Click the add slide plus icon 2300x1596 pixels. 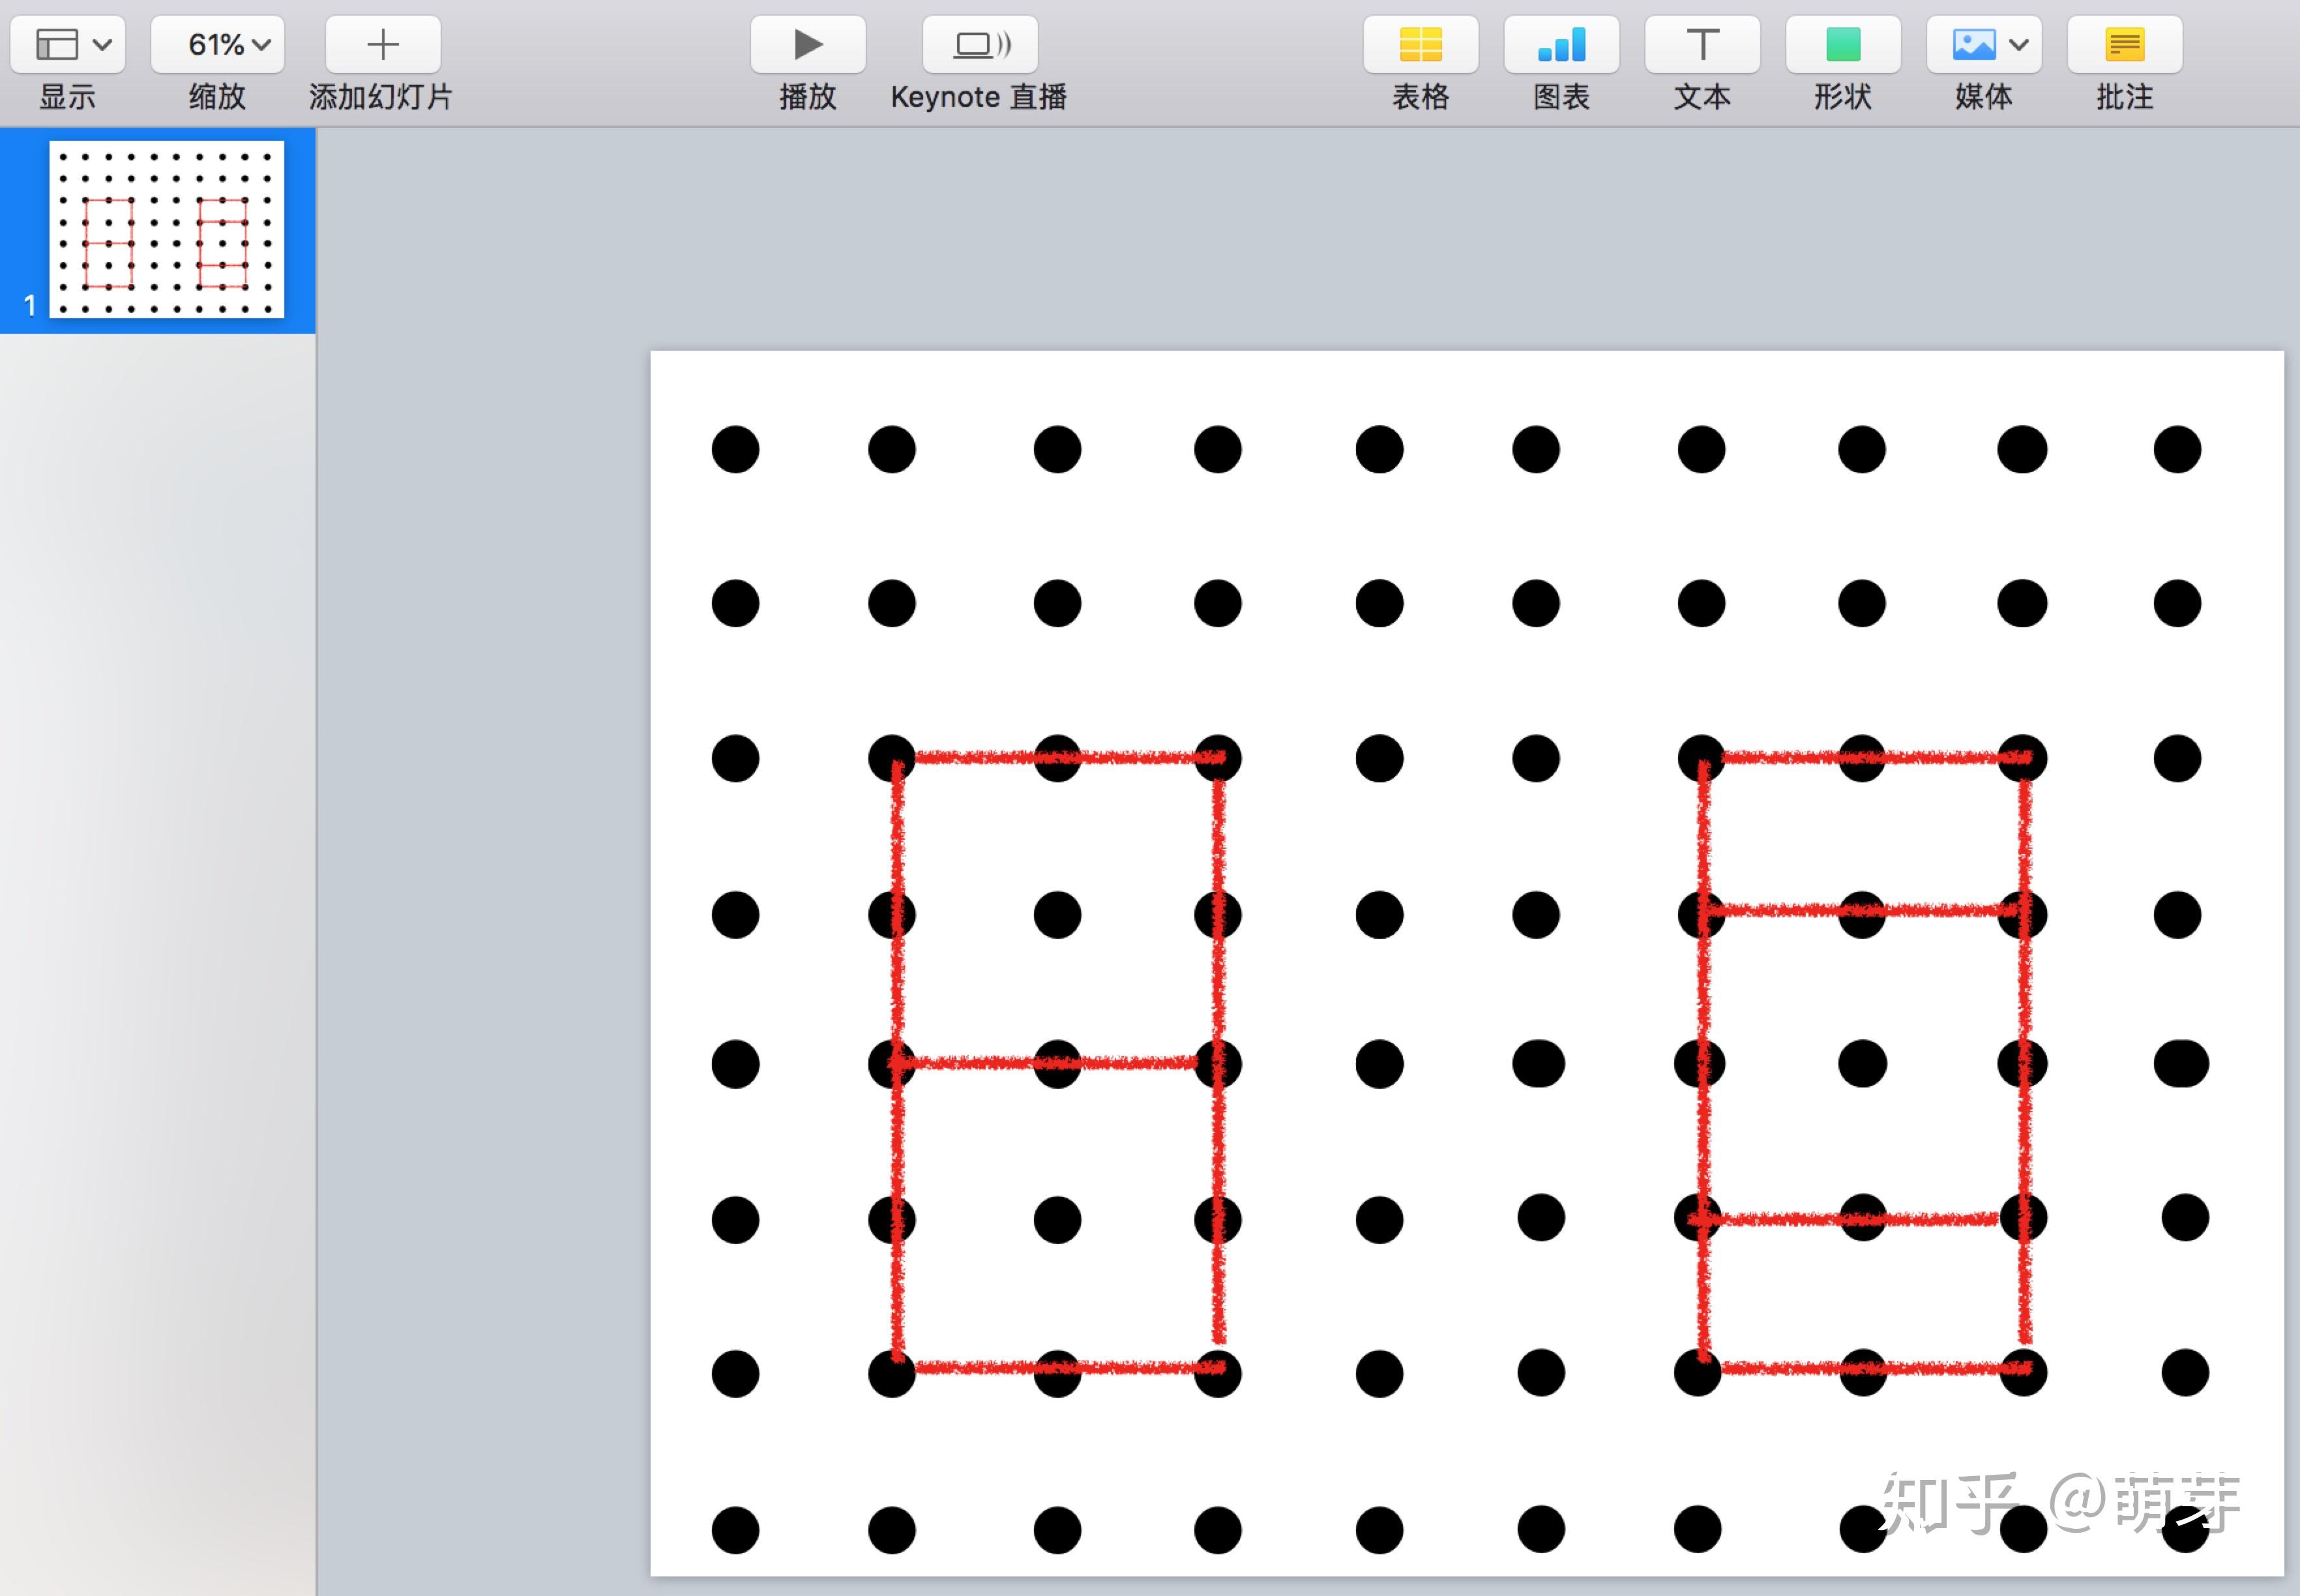[x=382, y=45]
